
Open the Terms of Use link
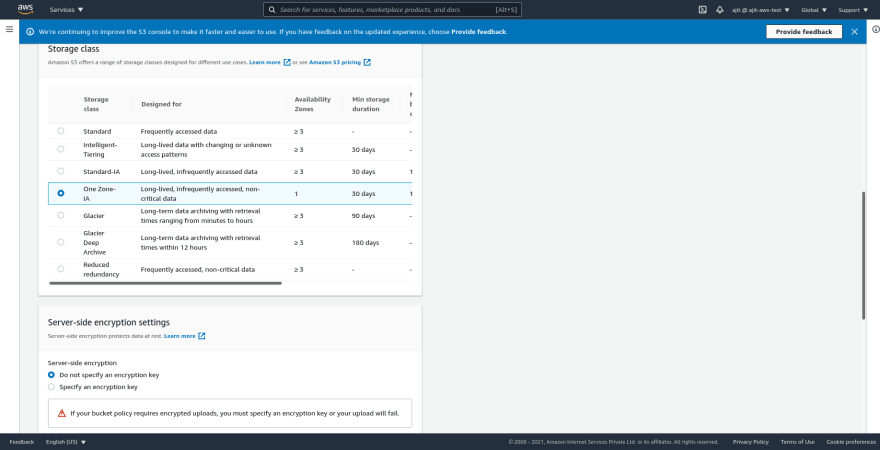(x=798, y=442)
